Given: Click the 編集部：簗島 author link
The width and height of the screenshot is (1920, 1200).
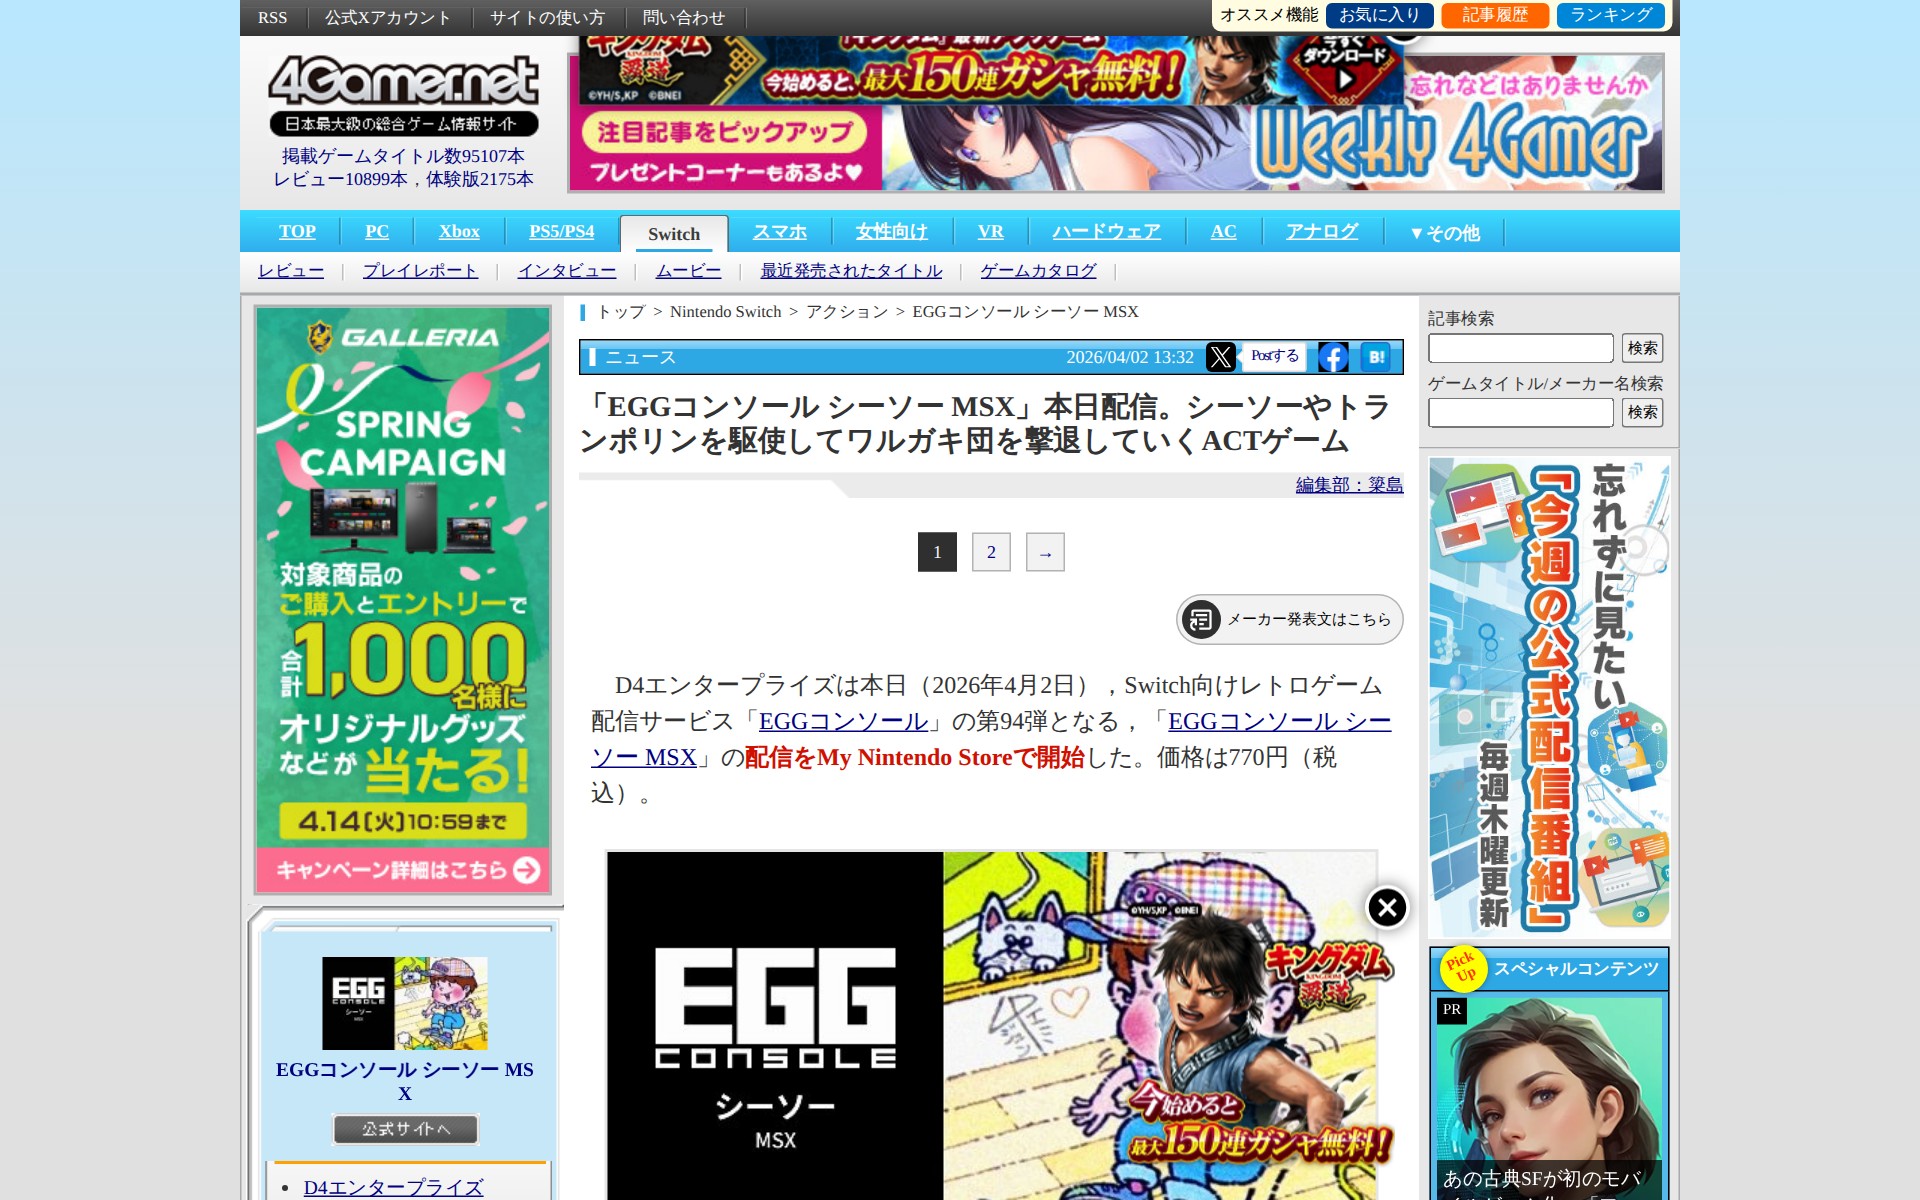Looking at the screenshot, I should click(1349, 485).
